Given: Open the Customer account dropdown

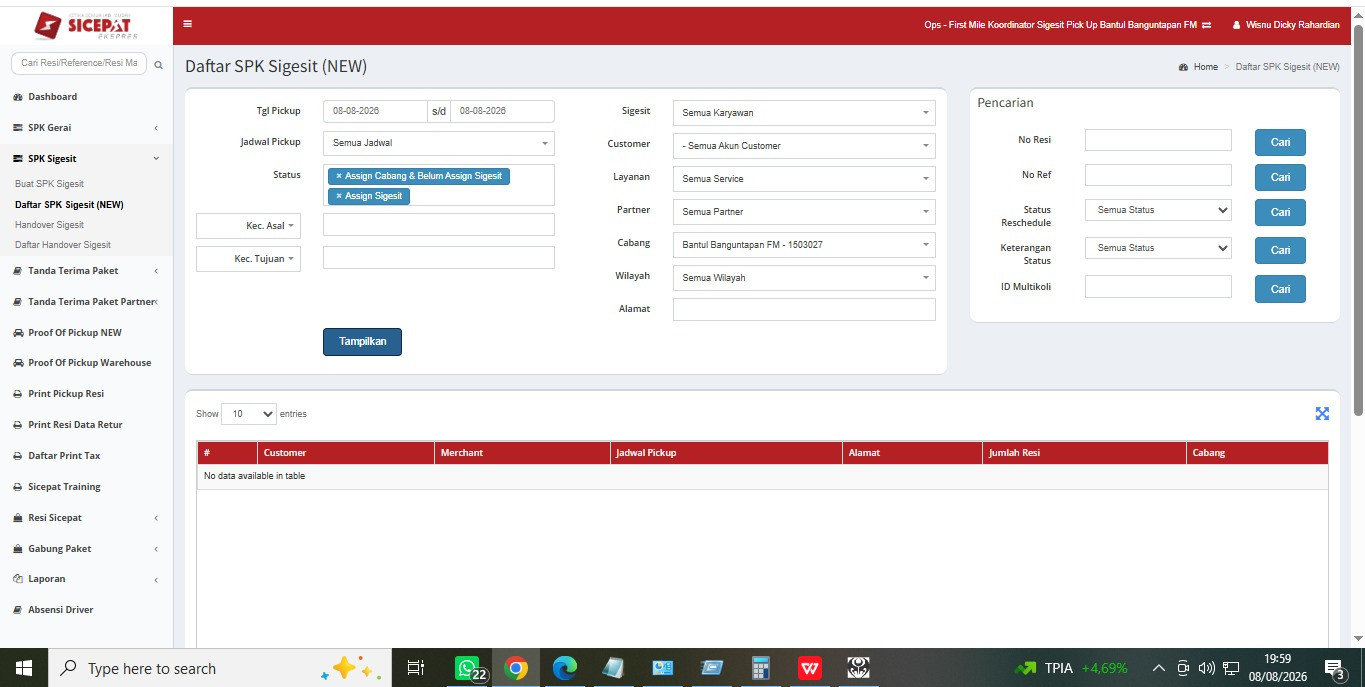Looking at the screenshot, I should (804, 146).
